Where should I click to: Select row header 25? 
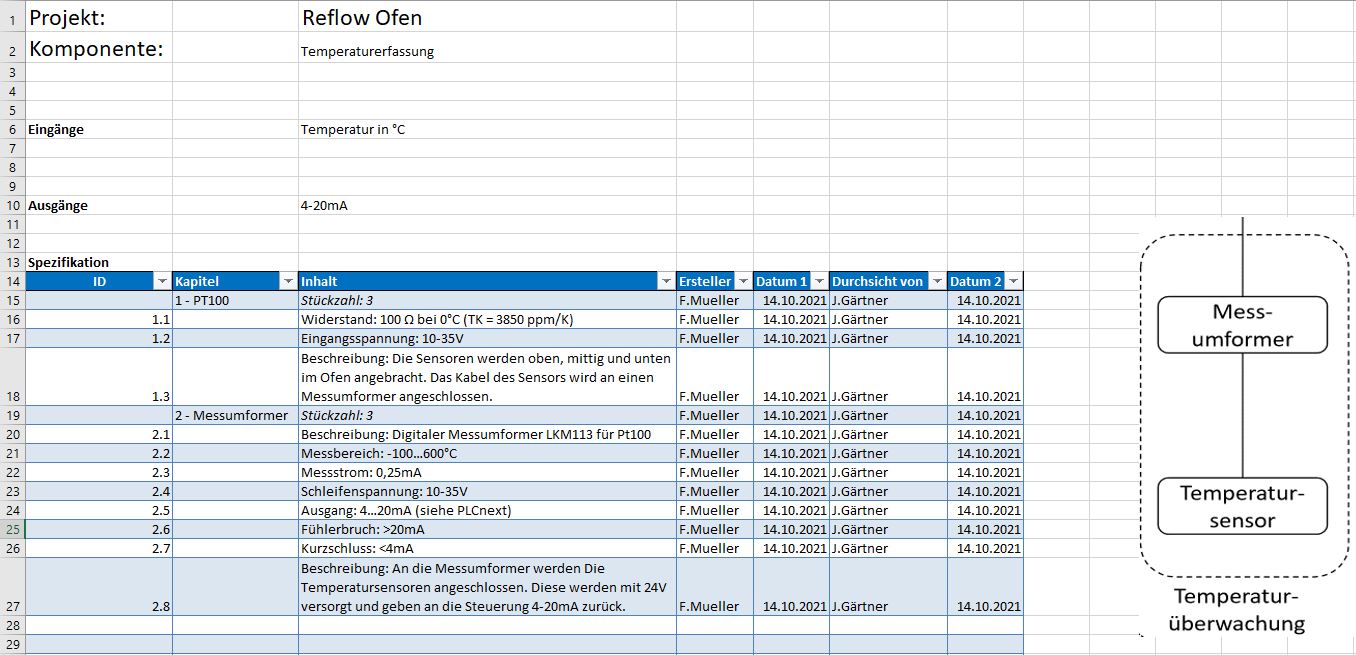click(x=13, y=529)
